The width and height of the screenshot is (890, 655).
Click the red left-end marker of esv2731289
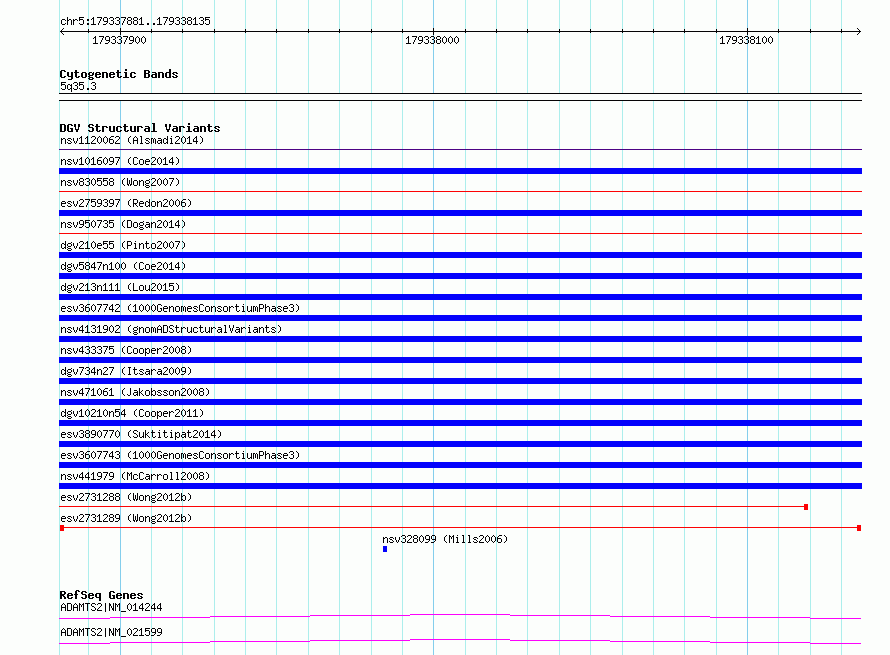[x=62, y=528]
